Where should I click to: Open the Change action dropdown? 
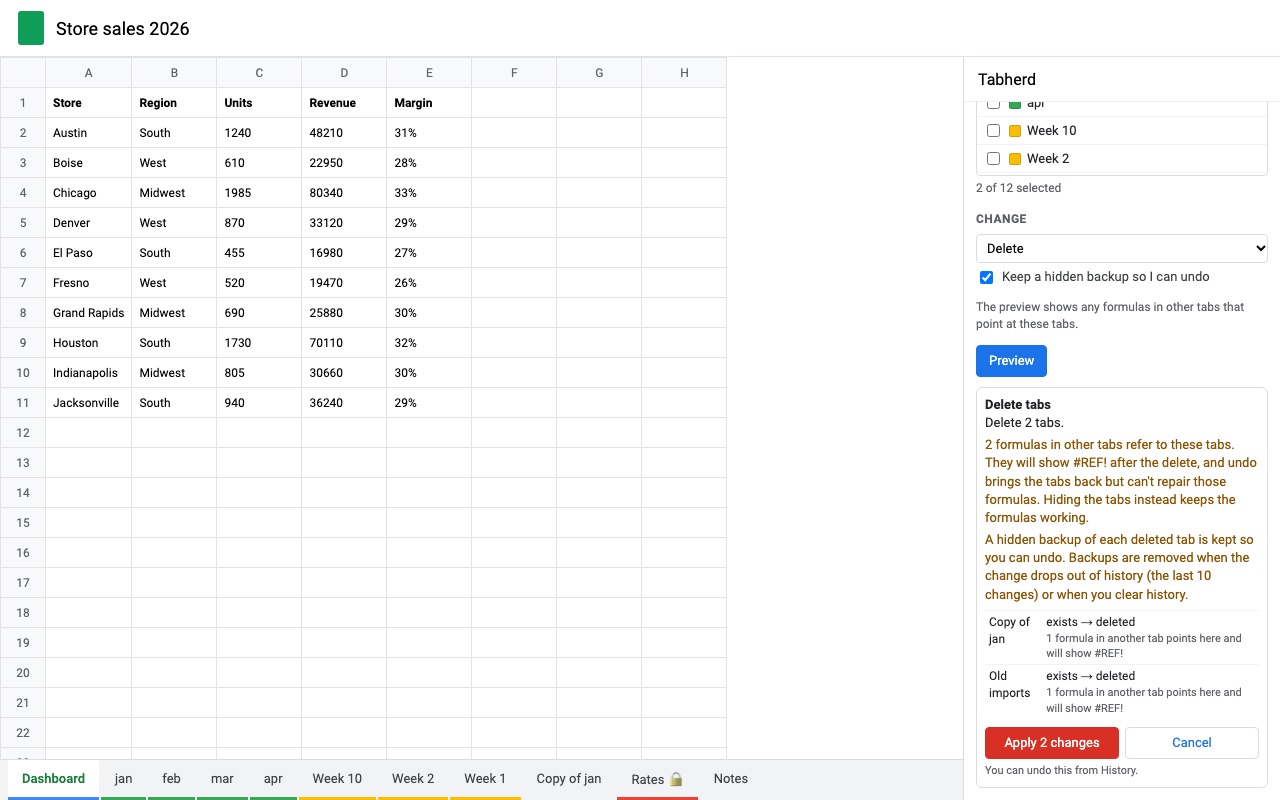tap(1121, 248)
